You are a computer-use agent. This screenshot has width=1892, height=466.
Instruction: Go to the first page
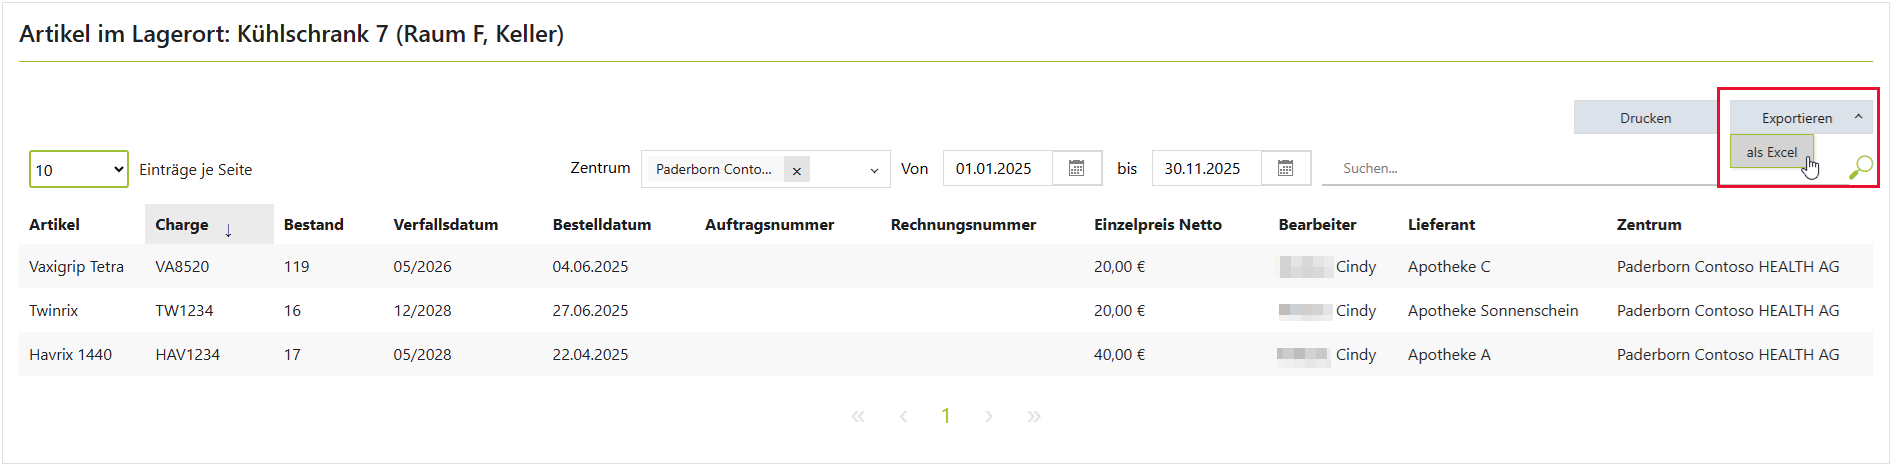point(858,416)
